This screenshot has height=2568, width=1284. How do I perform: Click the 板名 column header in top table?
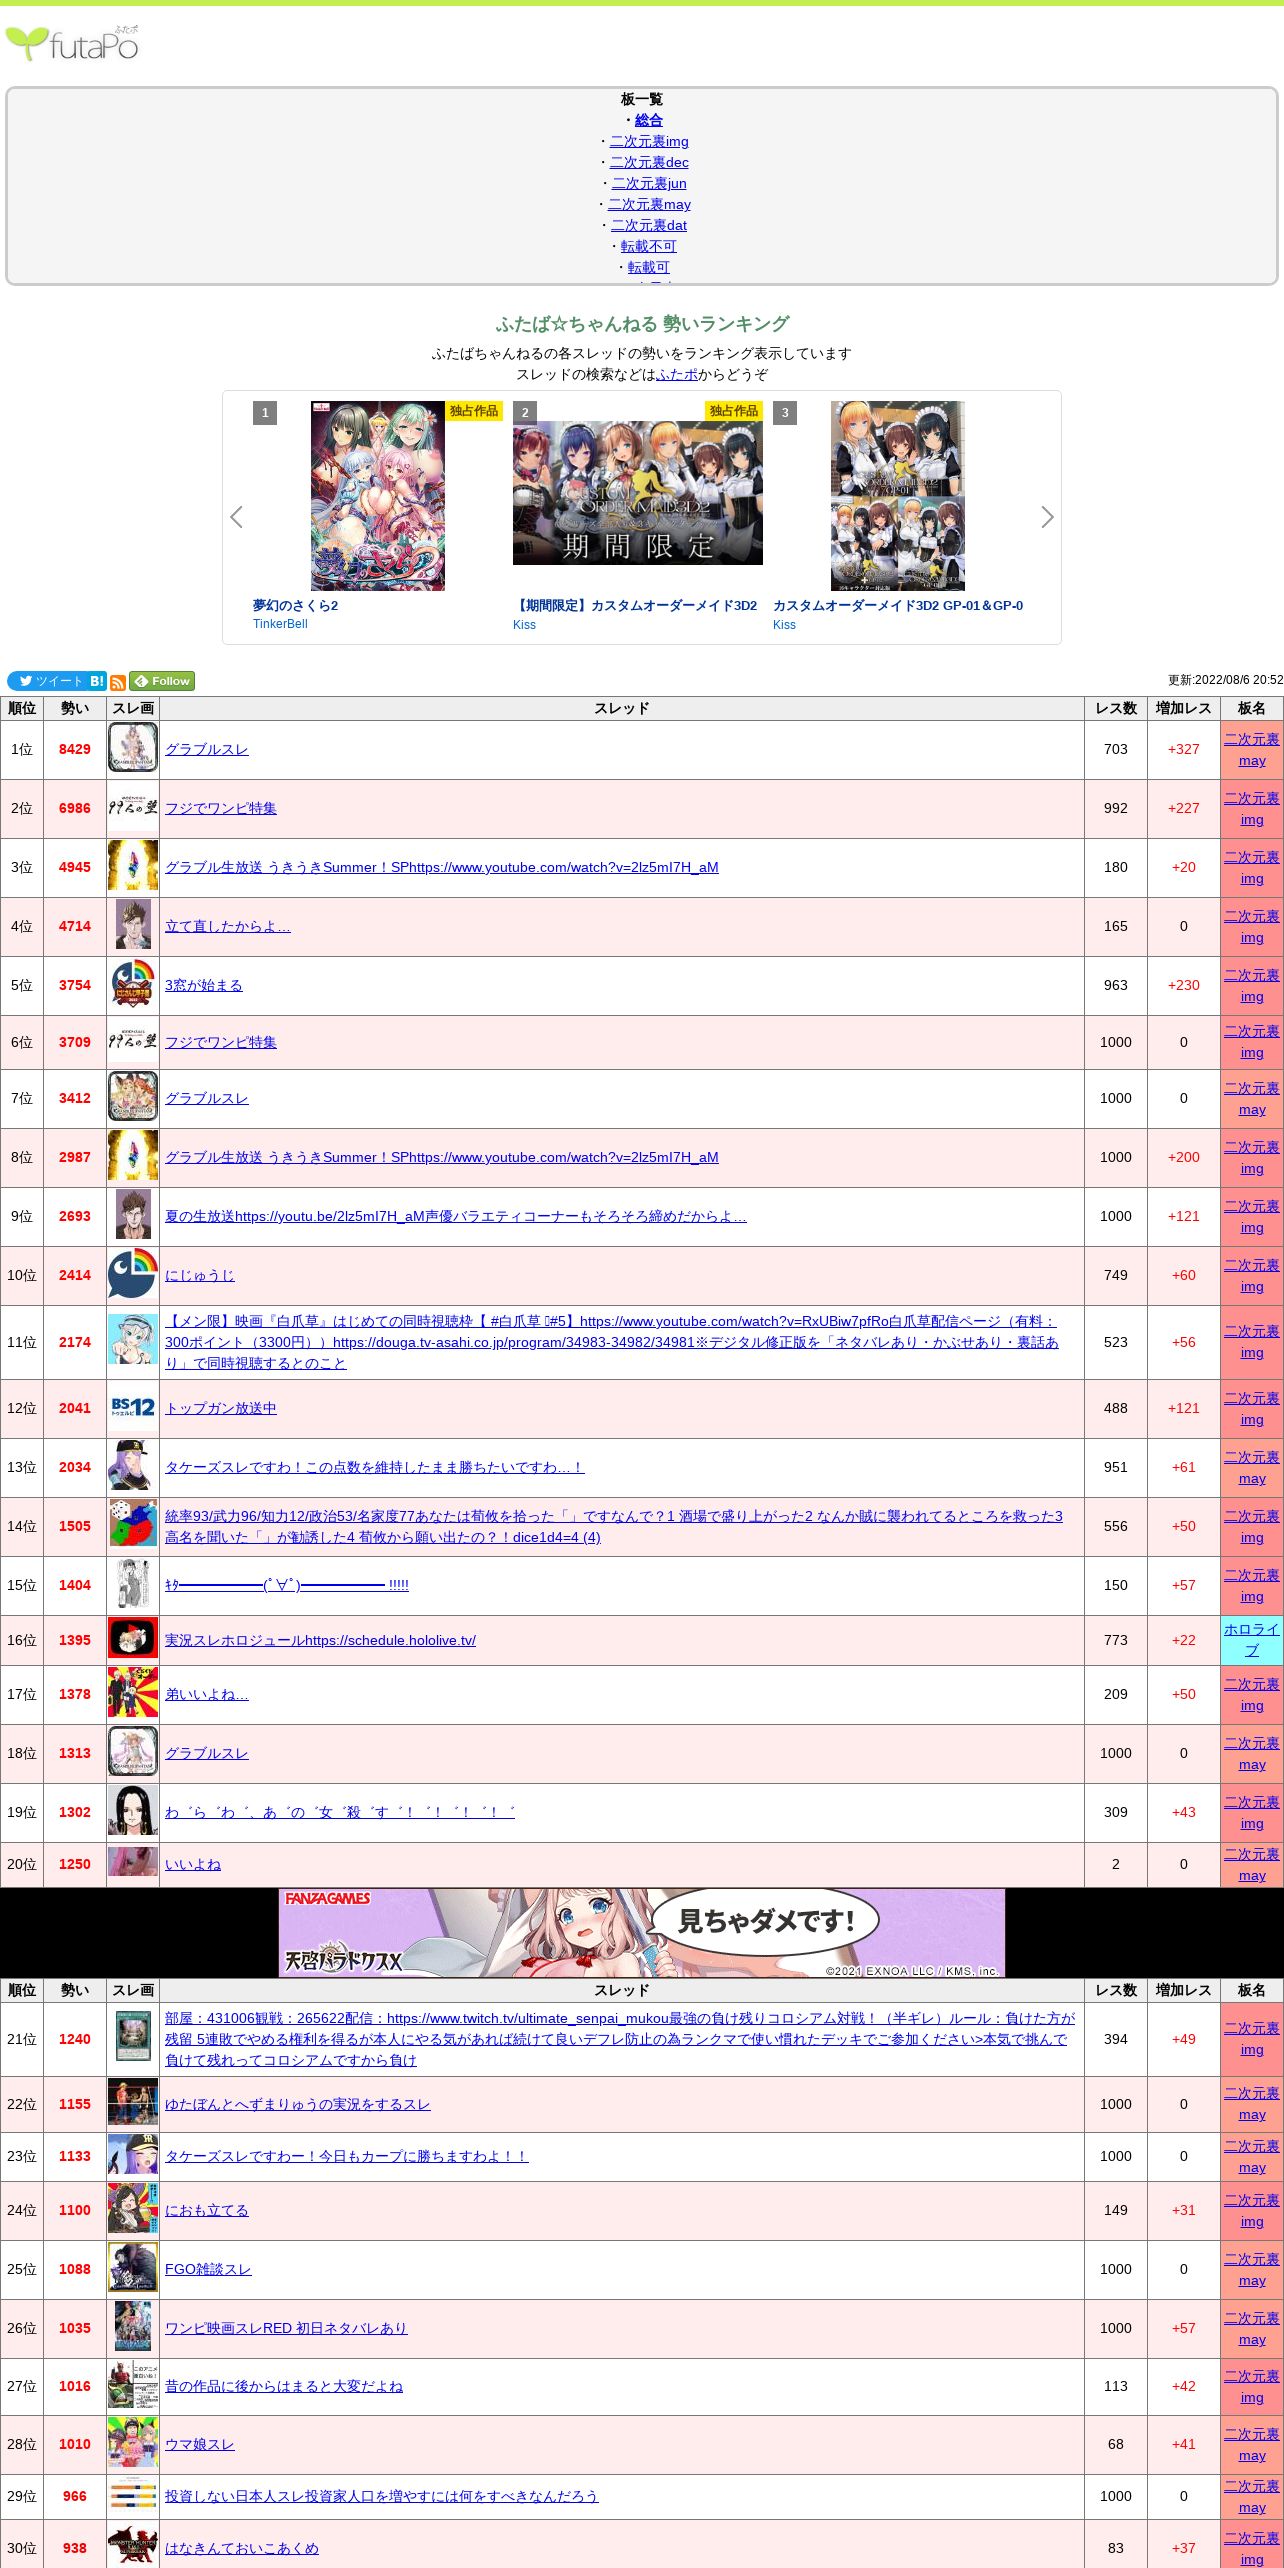click(1251, 708)
